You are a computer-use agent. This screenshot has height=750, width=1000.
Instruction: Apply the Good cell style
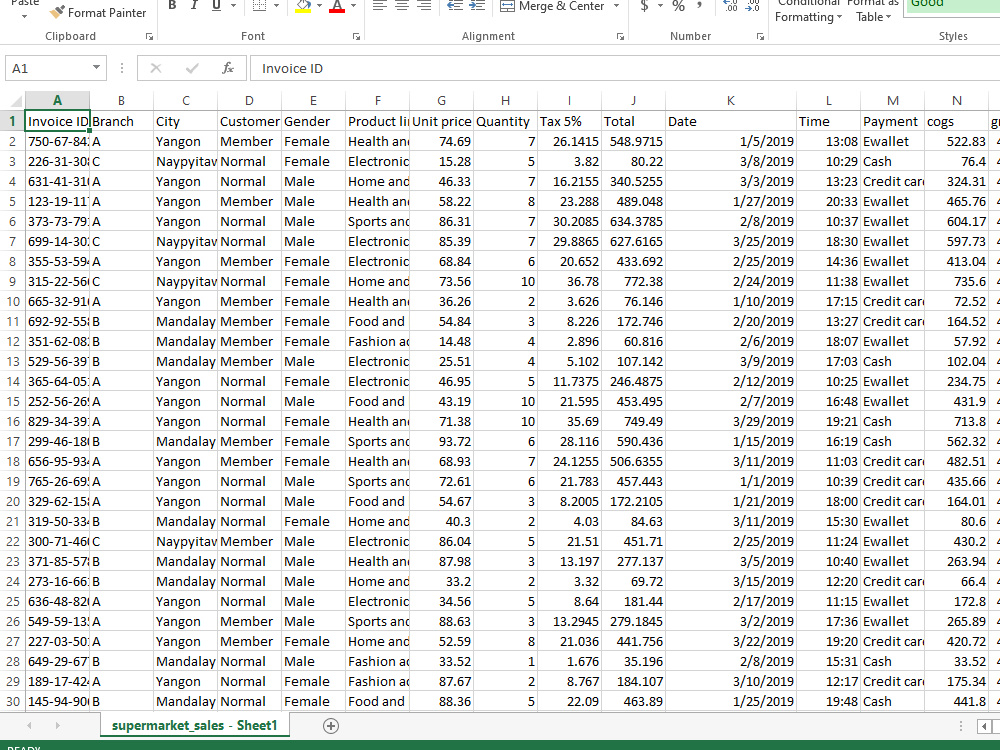point(952,6)
